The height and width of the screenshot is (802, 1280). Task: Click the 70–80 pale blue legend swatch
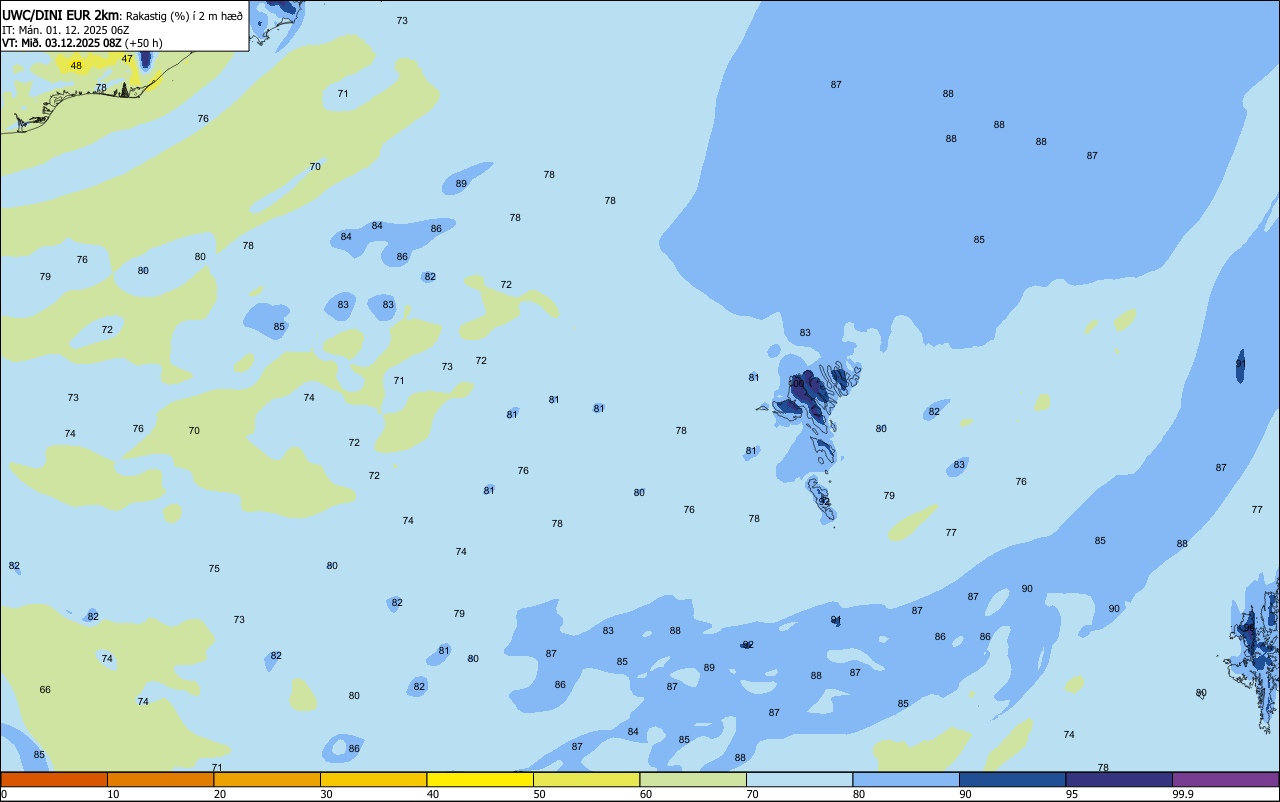(x=799, y=779)
